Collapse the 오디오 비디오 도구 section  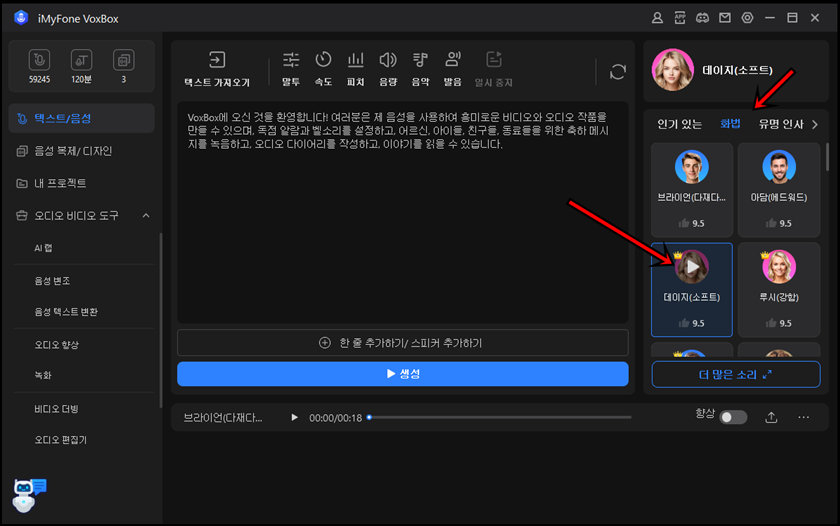point(146,216)
